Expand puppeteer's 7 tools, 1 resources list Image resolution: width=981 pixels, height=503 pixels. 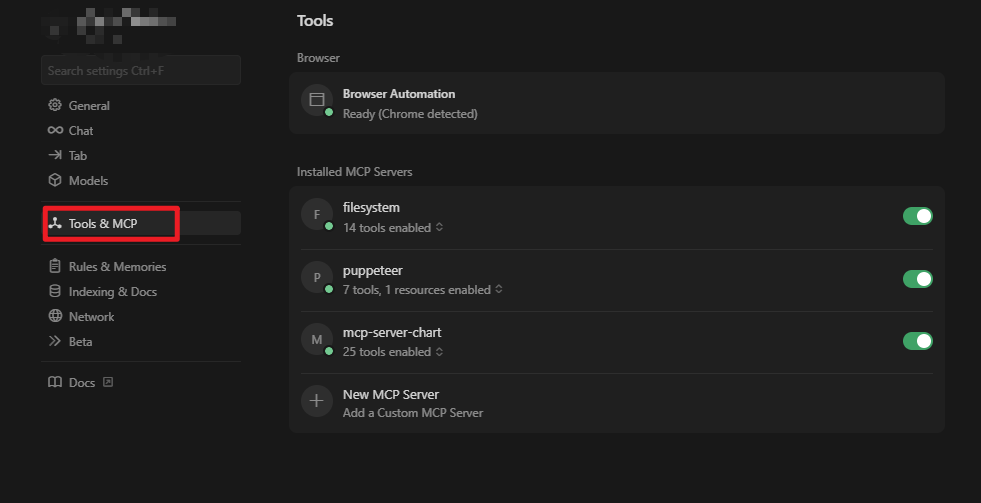tap(422, 290)
